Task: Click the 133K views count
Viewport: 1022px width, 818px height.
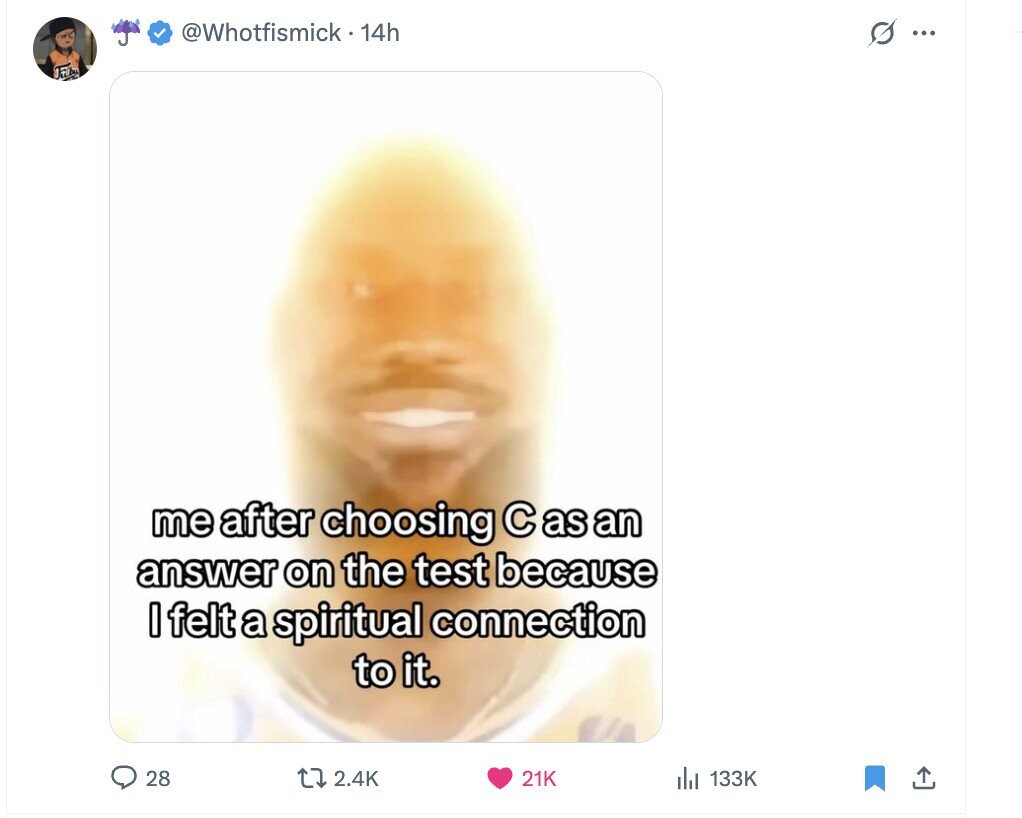Action: [733, 778]
